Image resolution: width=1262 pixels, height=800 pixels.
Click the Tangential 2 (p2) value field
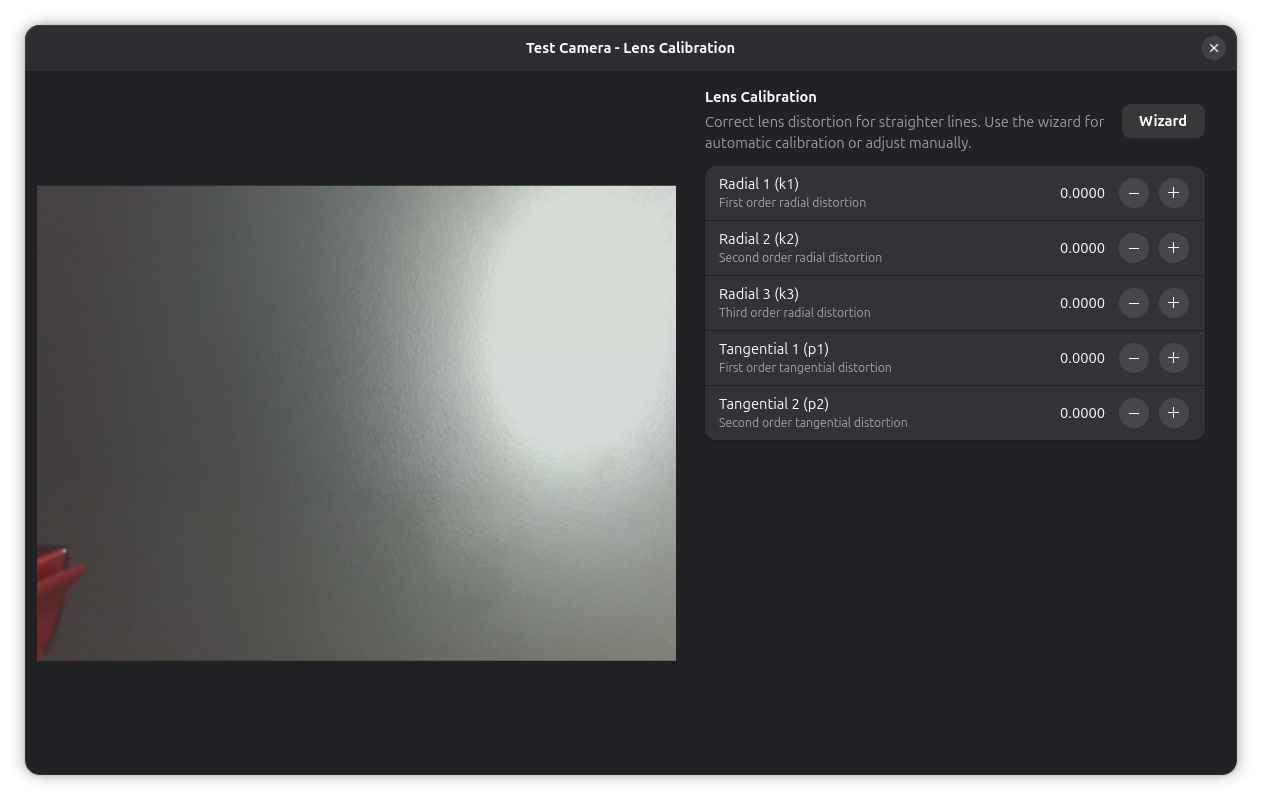pos(1082,413)
